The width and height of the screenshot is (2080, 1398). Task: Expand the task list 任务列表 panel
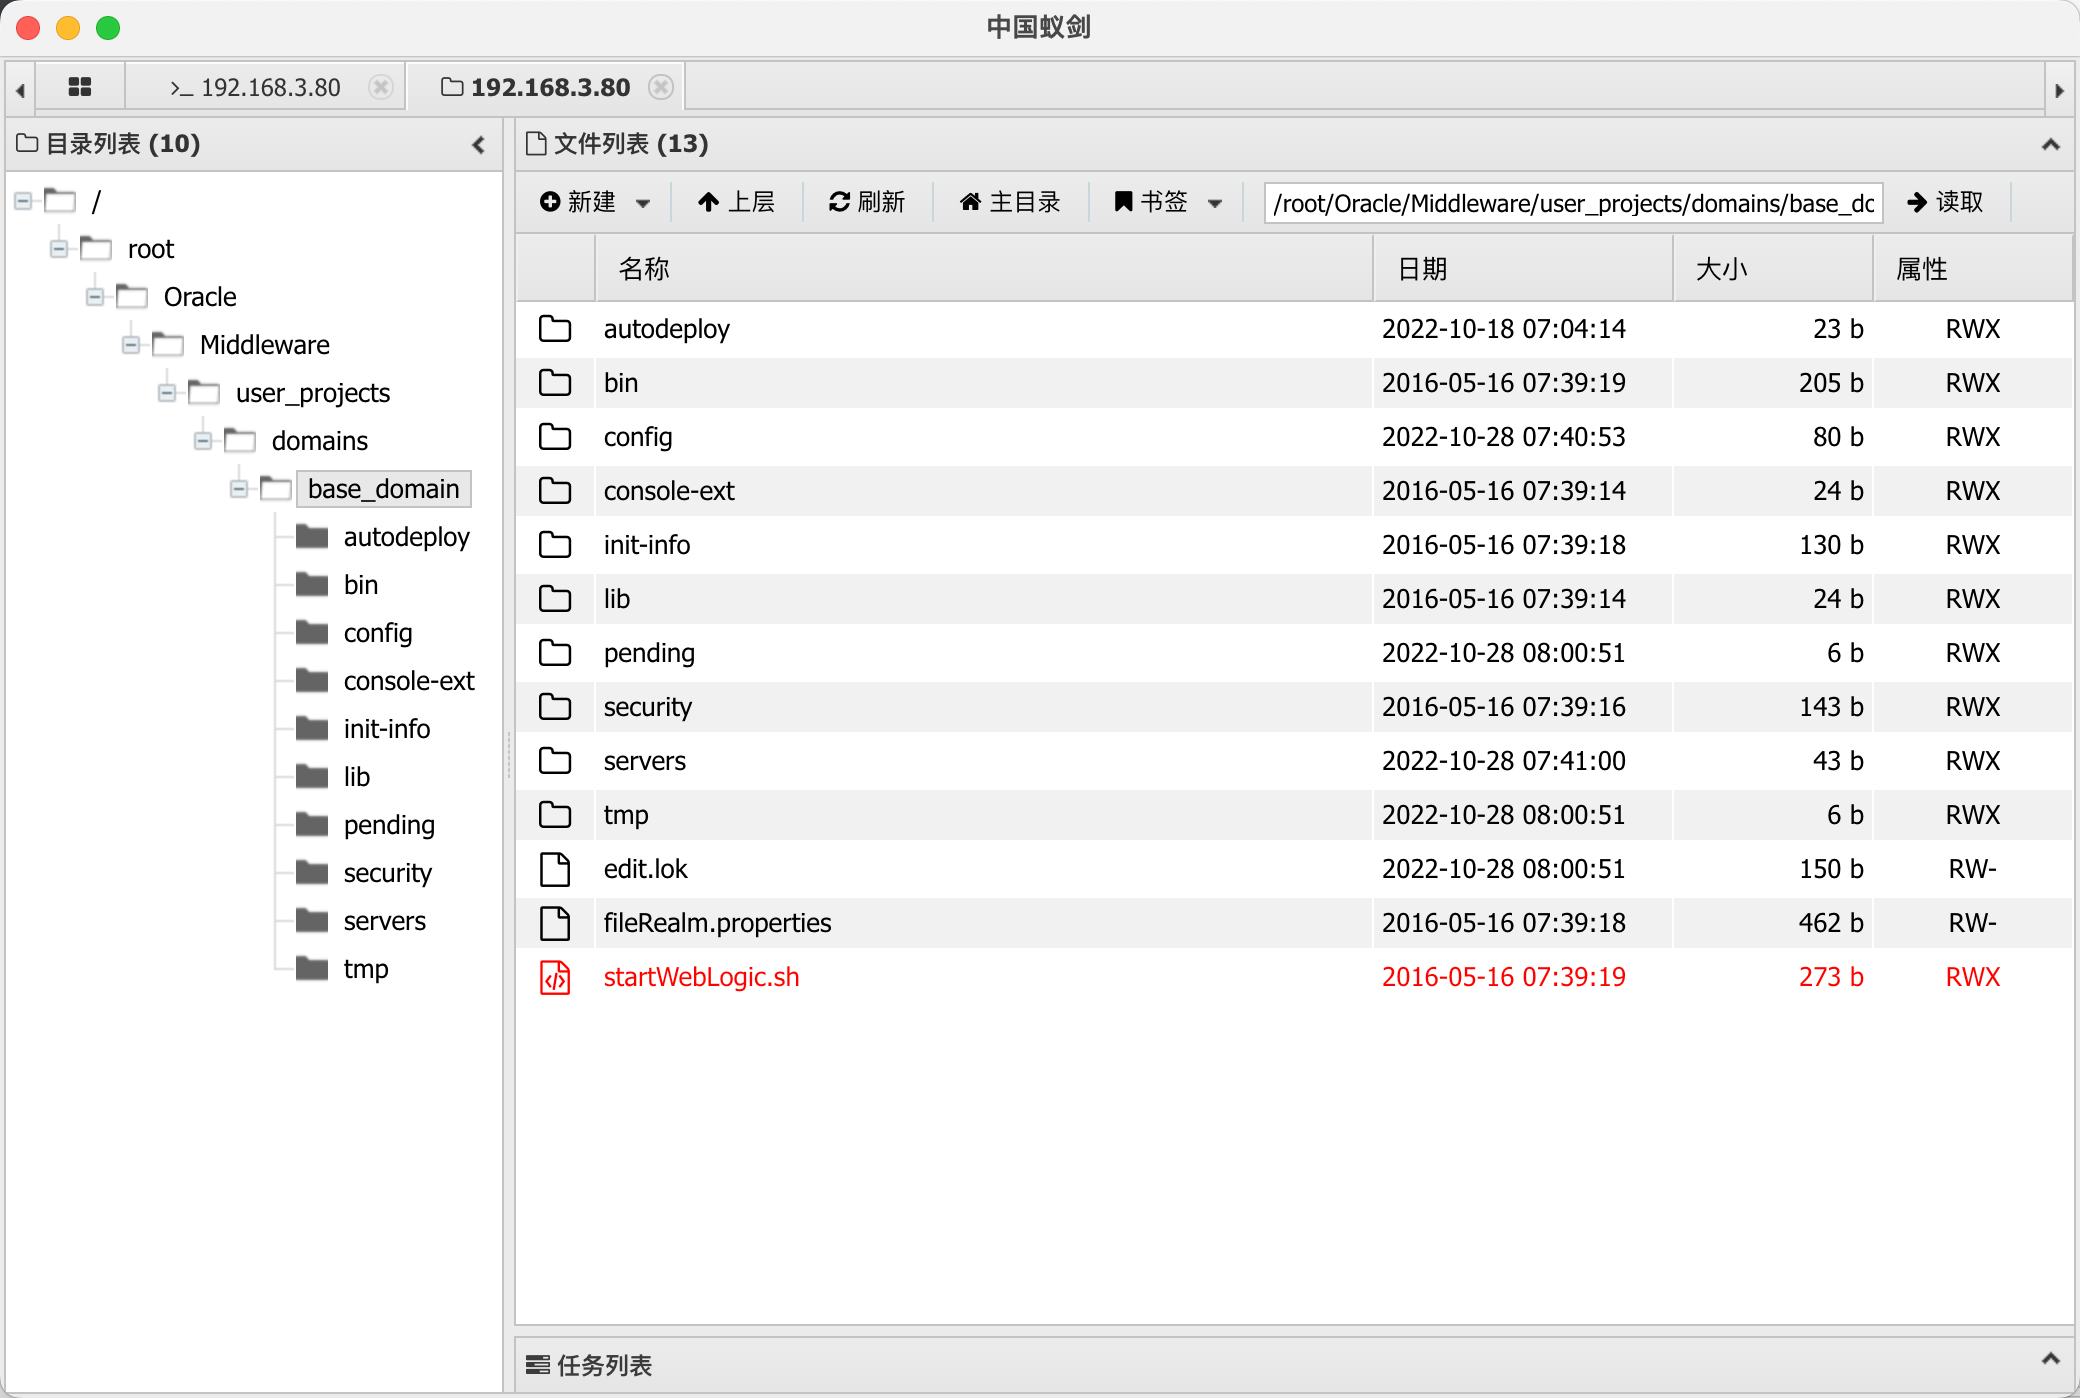[2050, 1360]
